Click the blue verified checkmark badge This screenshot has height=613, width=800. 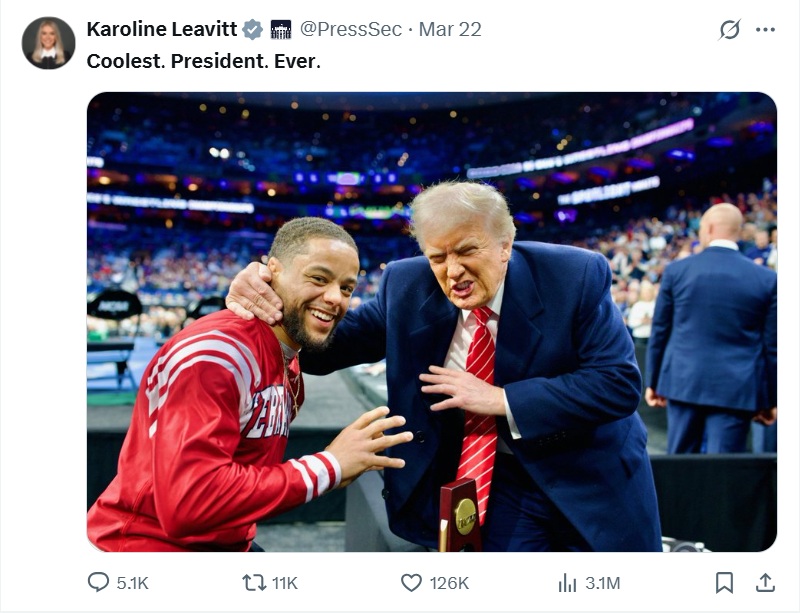click(252, 30)
